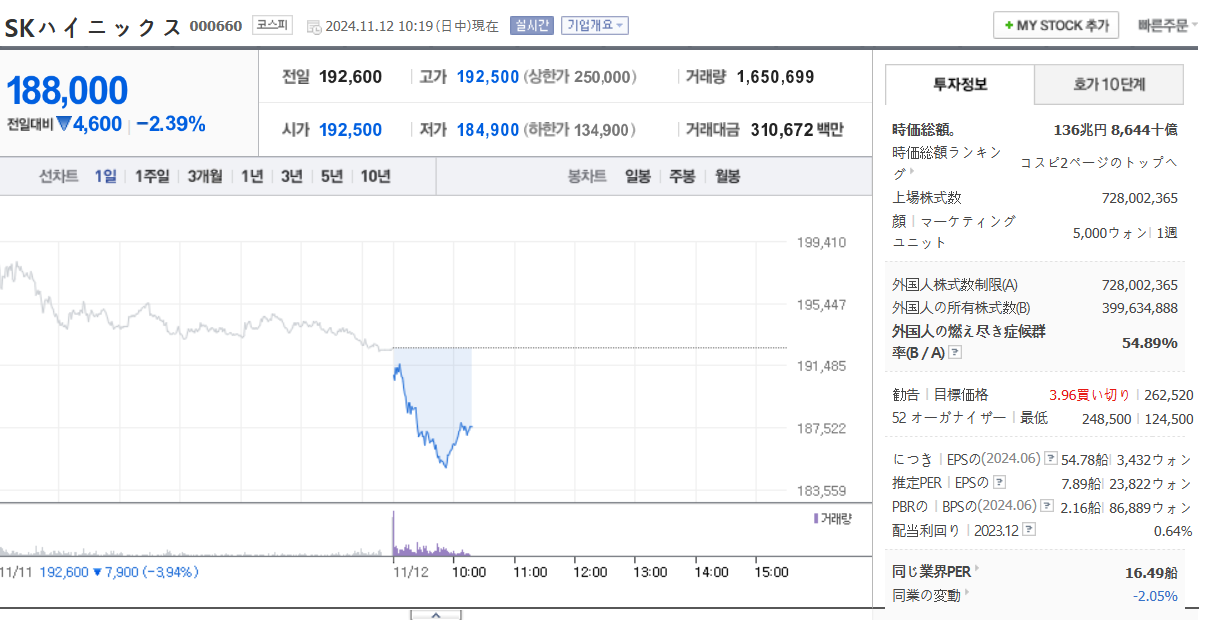Open help icon next to 推定PER EPS

coord(998,482)
